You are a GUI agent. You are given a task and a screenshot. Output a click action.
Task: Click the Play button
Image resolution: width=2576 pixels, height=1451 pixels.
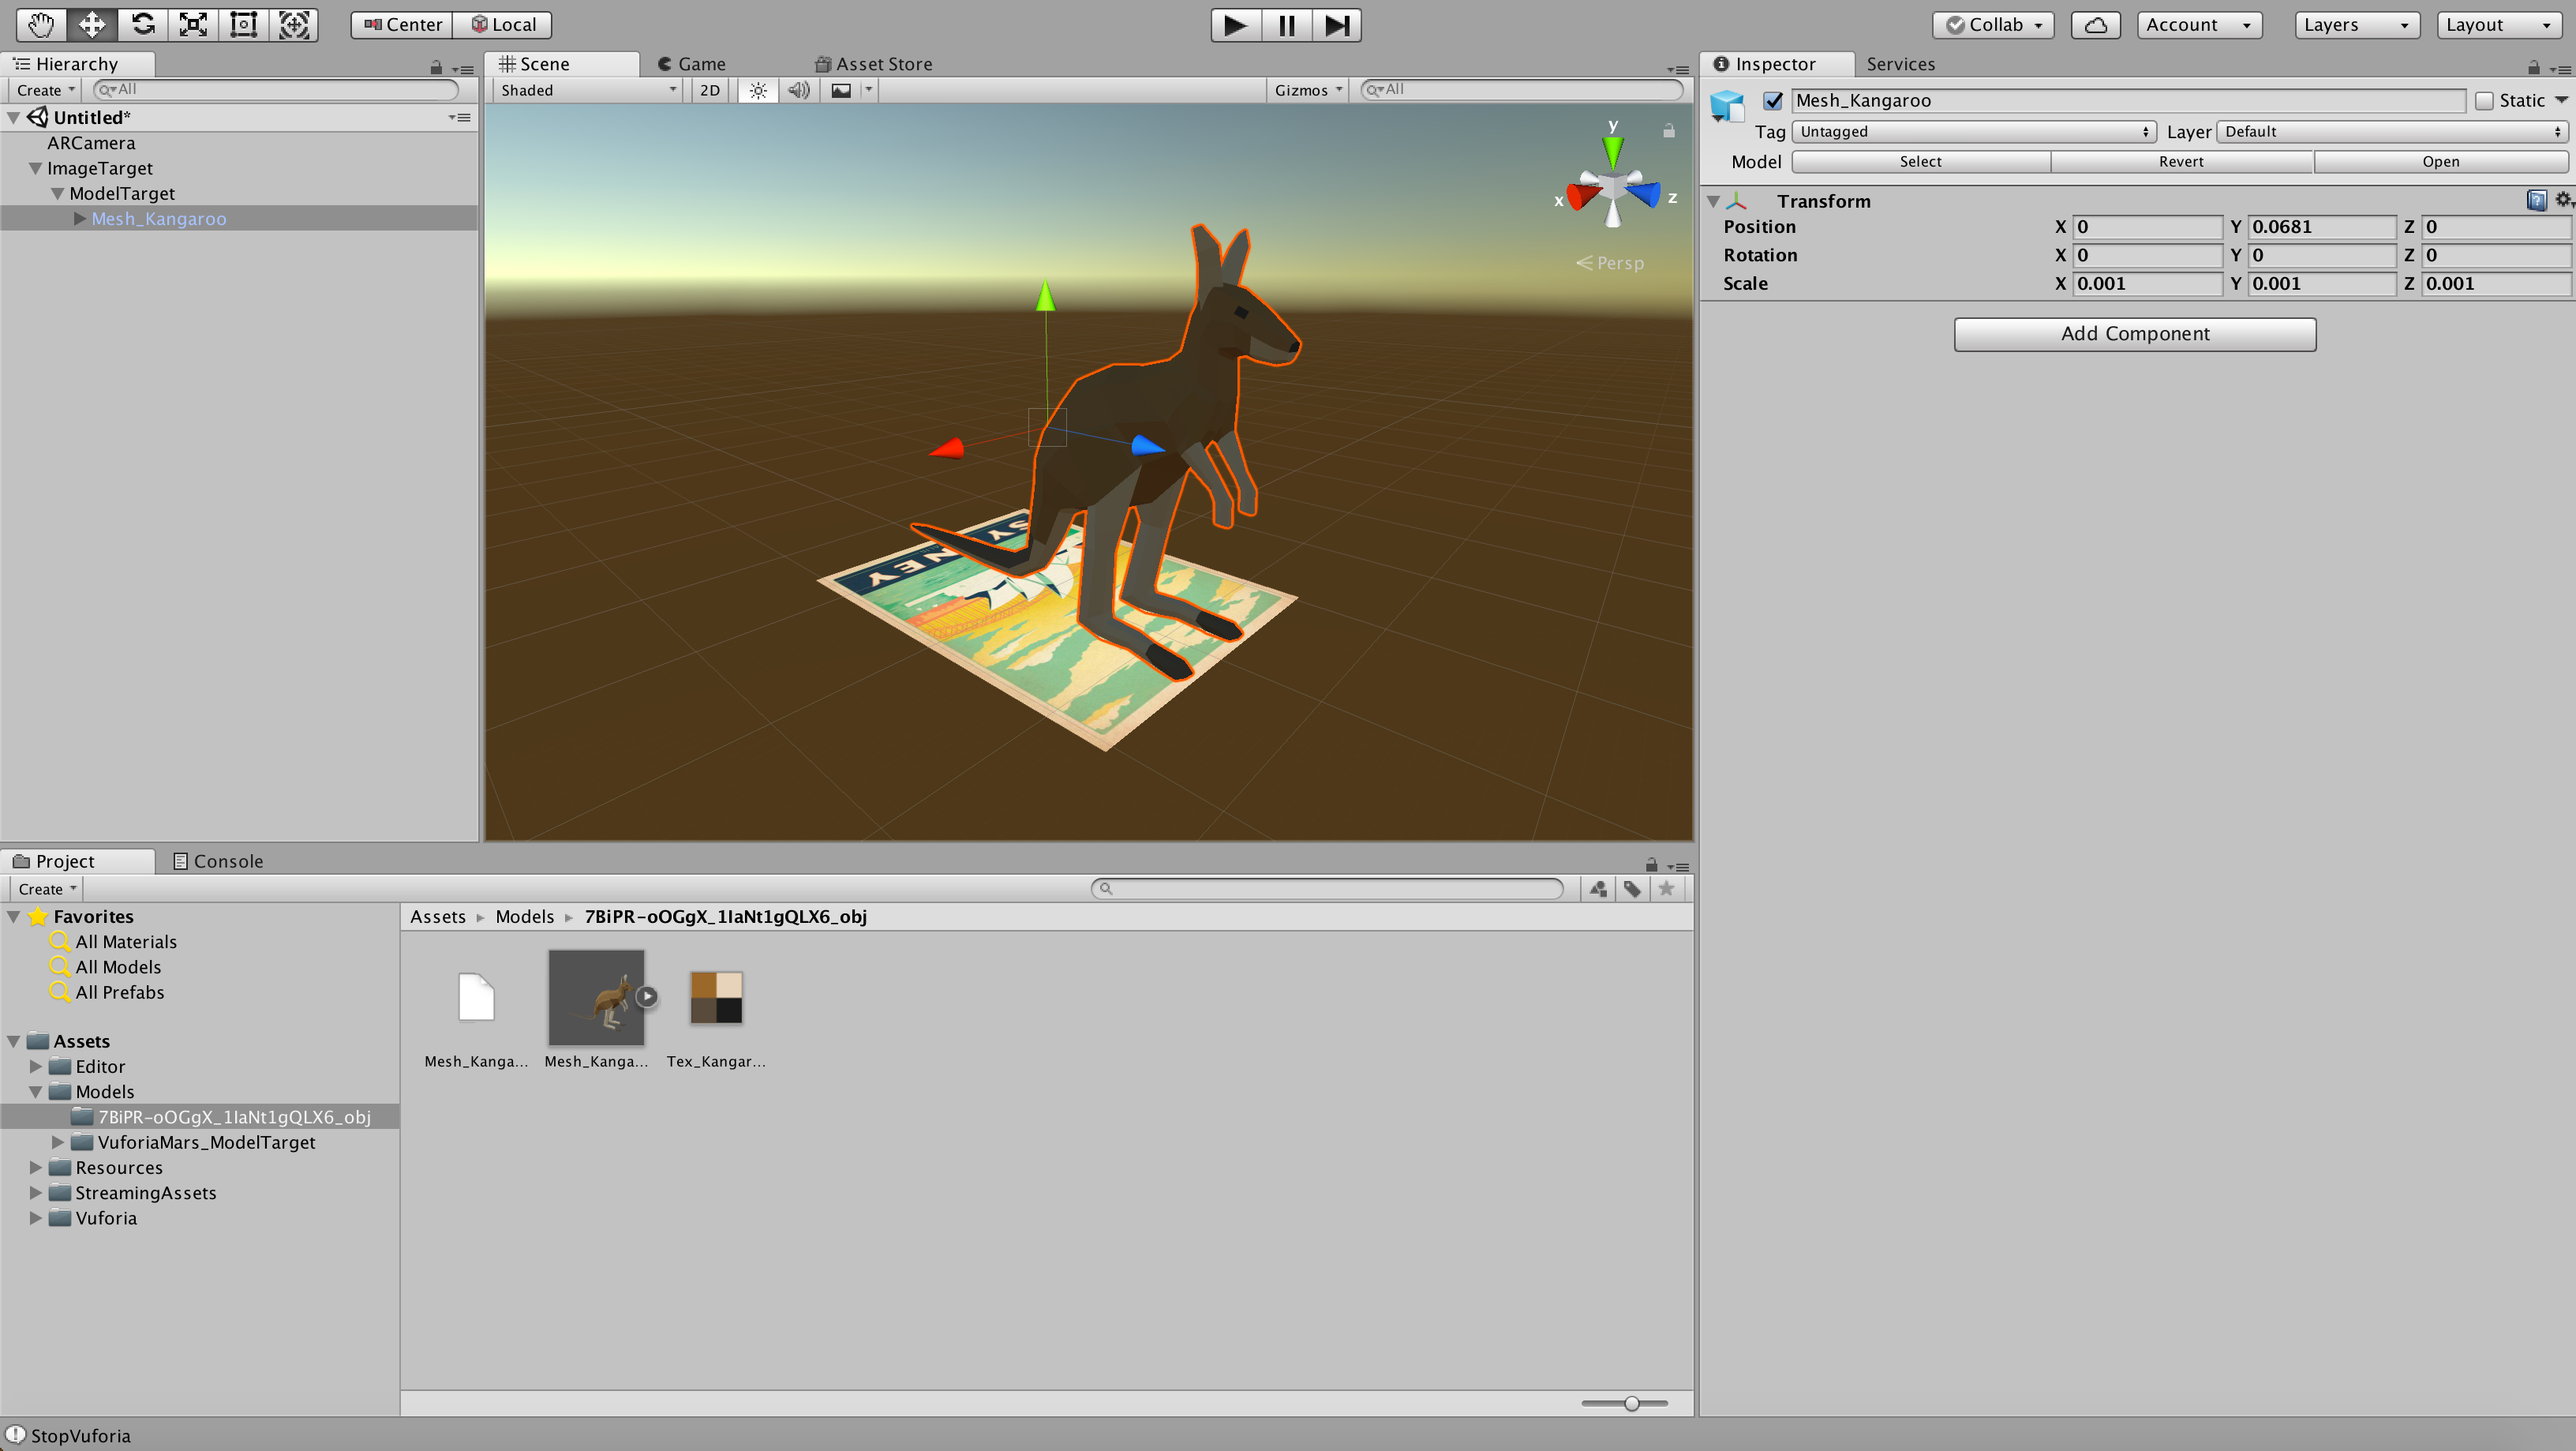click(x=1235, y=25)
